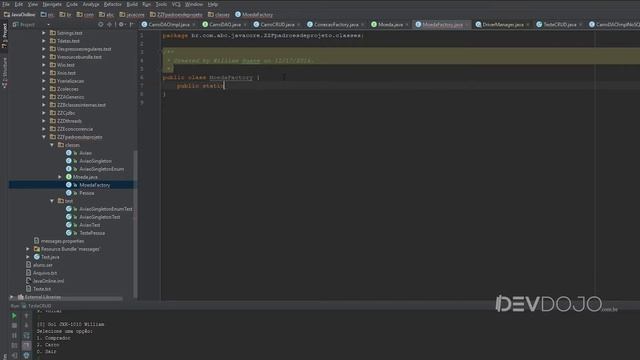Toggle the Project side tool tab

coord(4,36)
